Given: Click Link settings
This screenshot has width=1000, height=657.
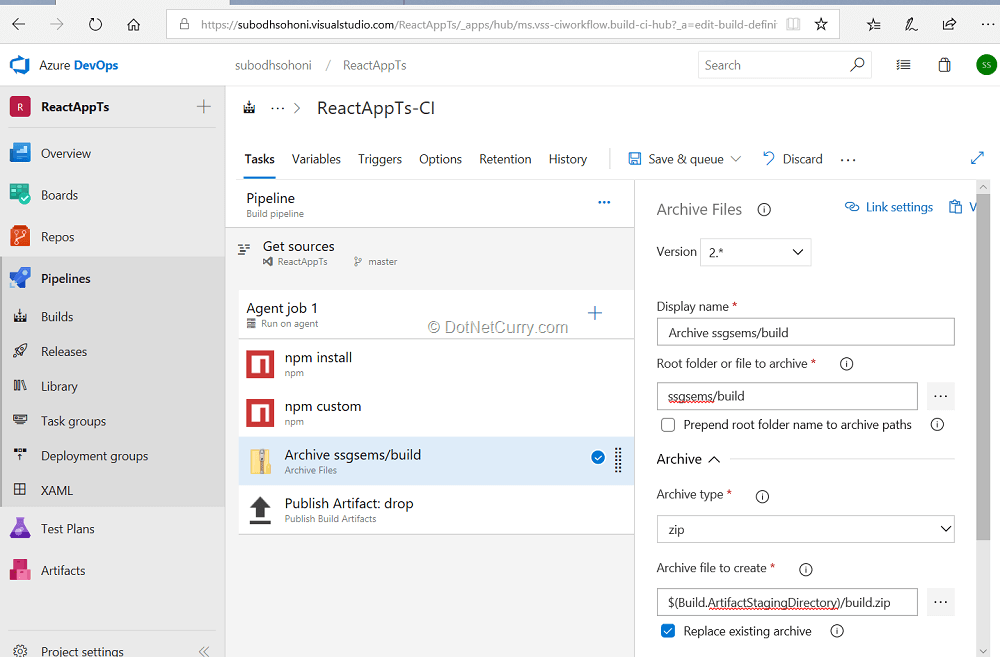Looking at the screenshot, I should [x=888, y=207].
